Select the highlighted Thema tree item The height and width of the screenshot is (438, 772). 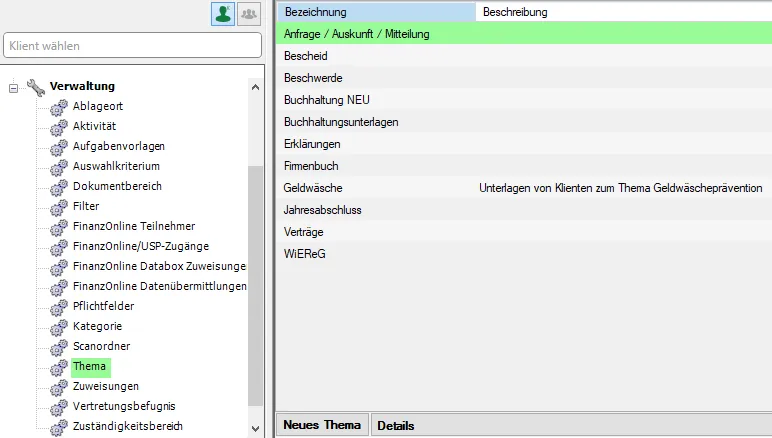pyautogui.click(x=91, y=367)
